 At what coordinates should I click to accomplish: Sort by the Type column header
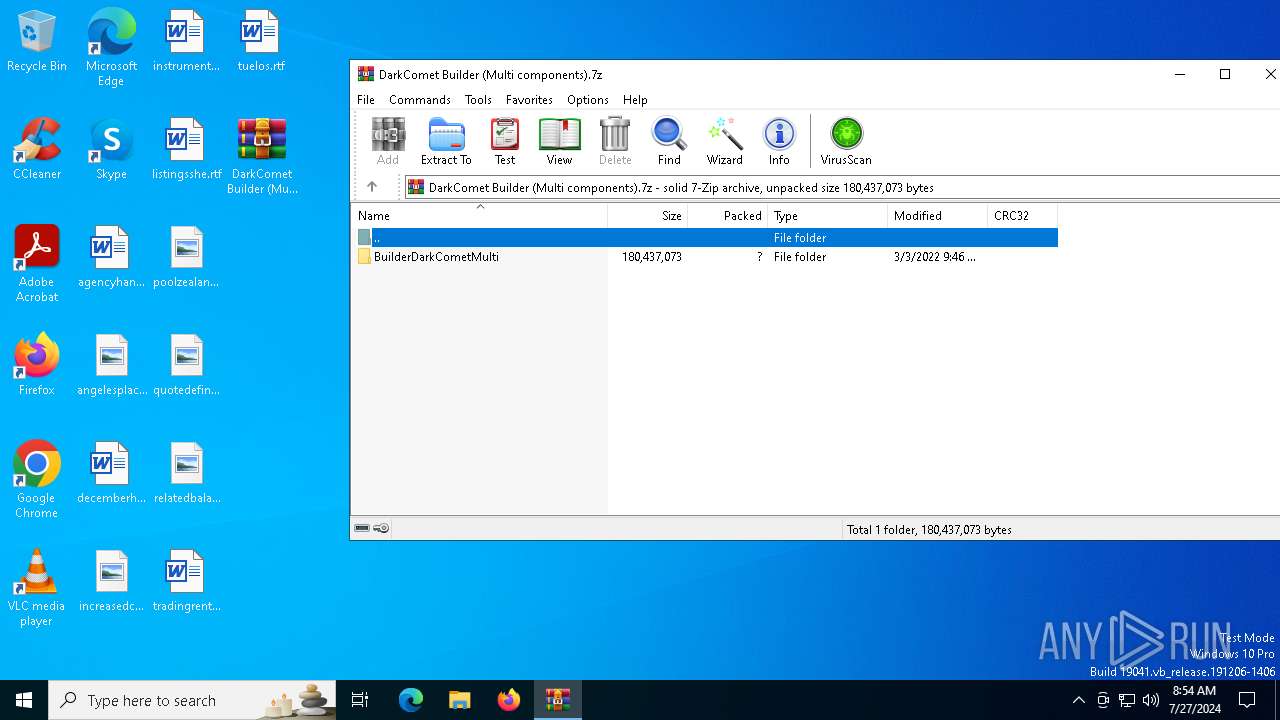[828, 216]
